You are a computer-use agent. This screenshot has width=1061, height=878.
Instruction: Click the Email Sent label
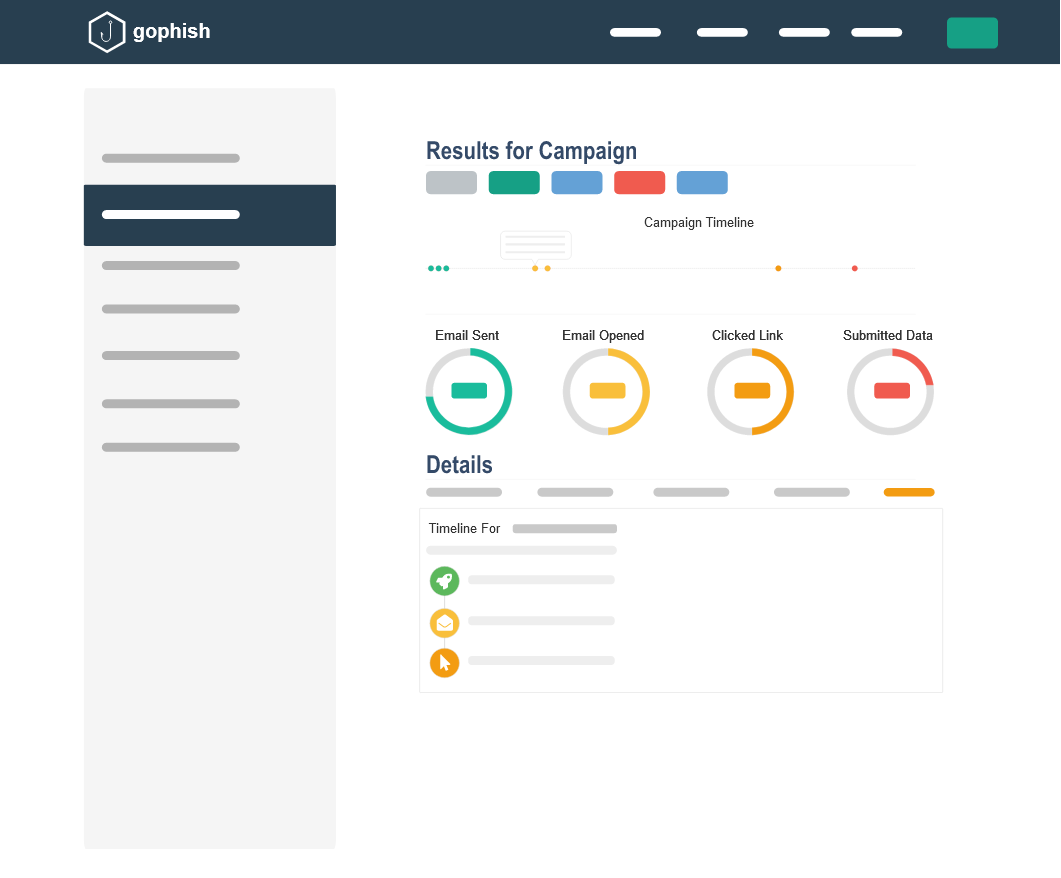tap(467, 336)
